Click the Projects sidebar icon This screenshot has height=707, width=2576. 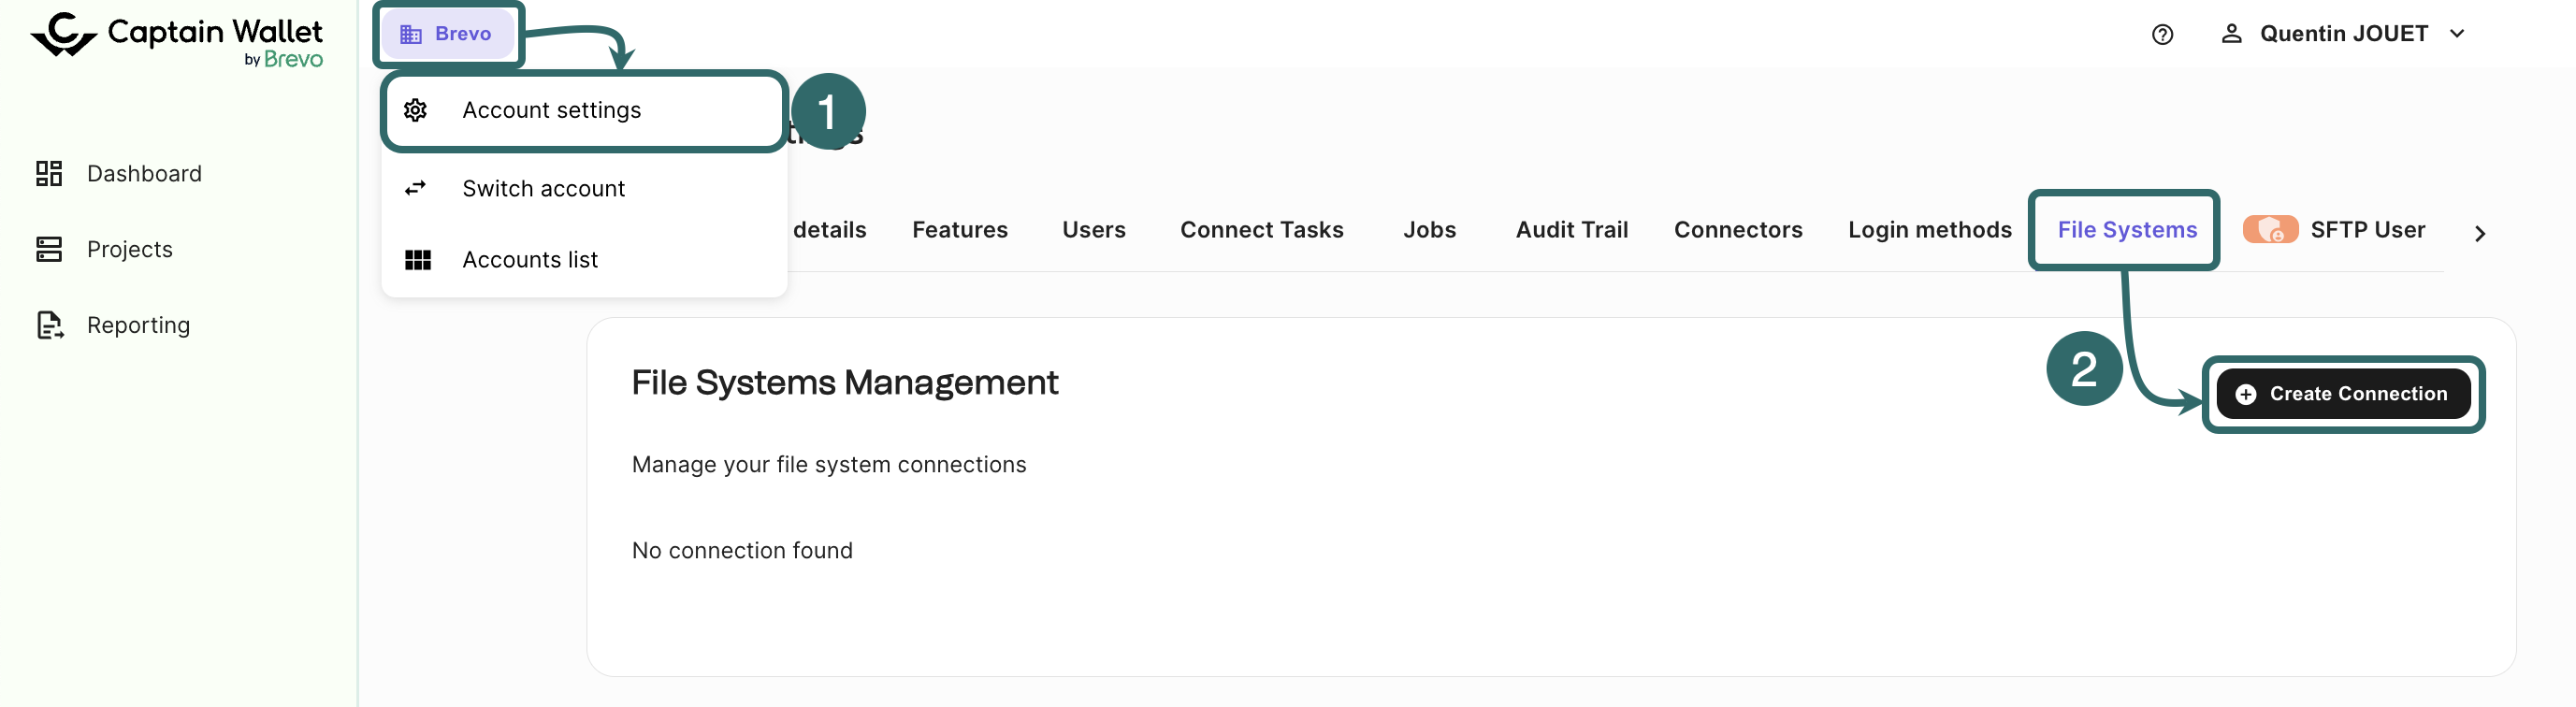point(49,249)
